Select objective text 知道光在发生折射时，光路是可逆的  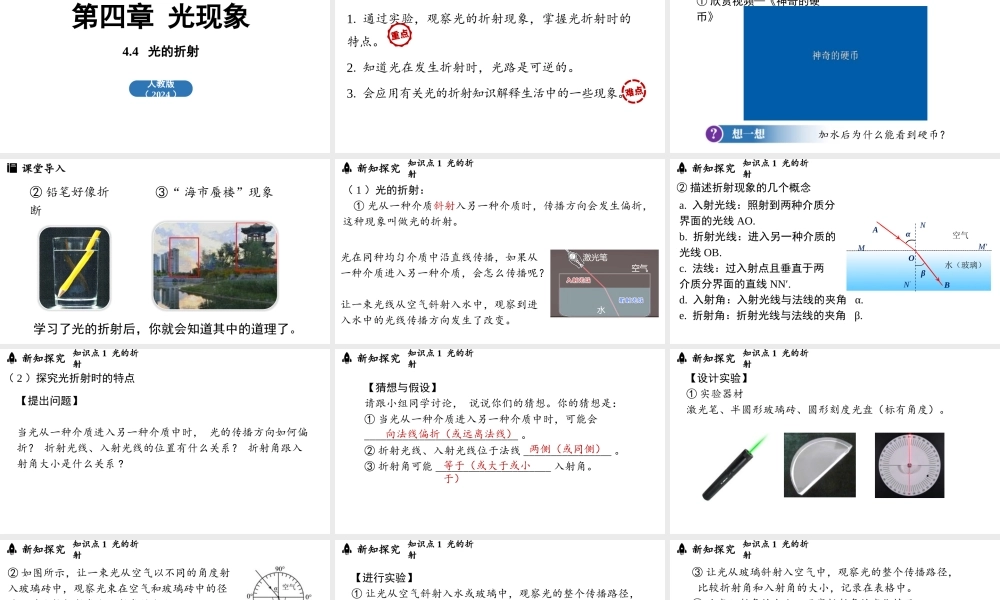(x=467, y=68)
